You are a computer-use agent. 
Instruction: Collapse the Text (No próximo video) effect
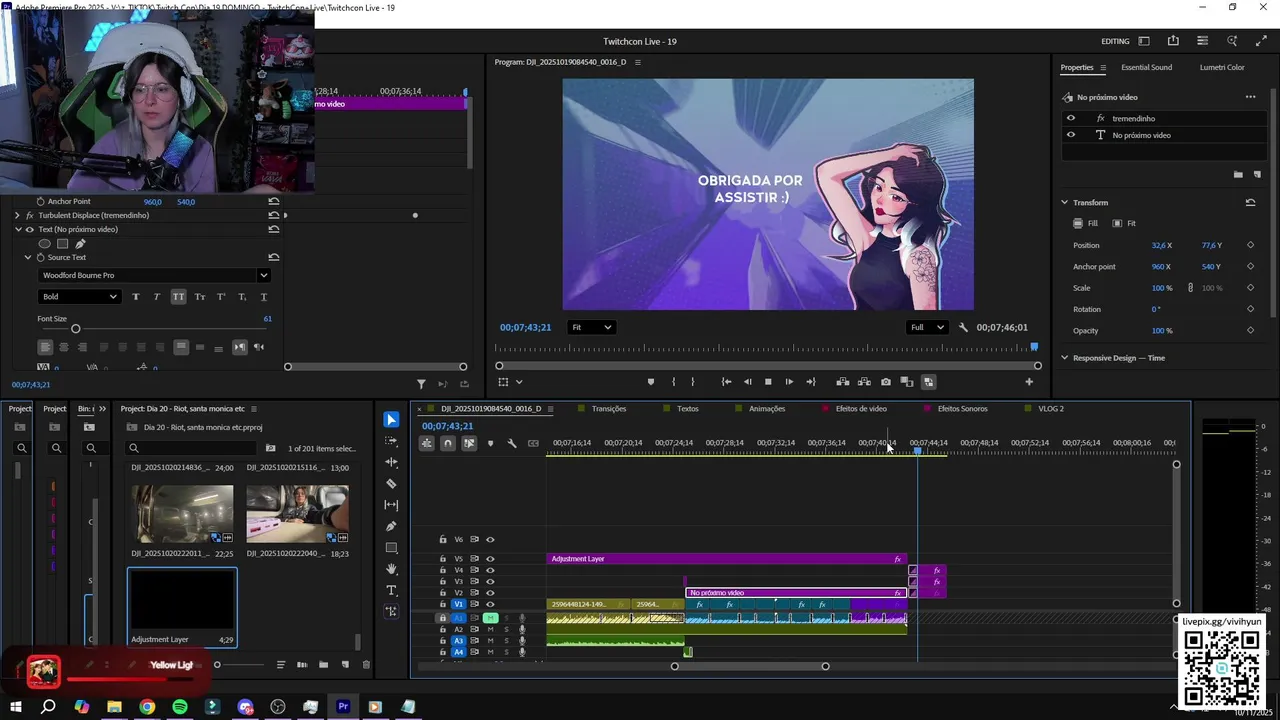tap(17, 229)
